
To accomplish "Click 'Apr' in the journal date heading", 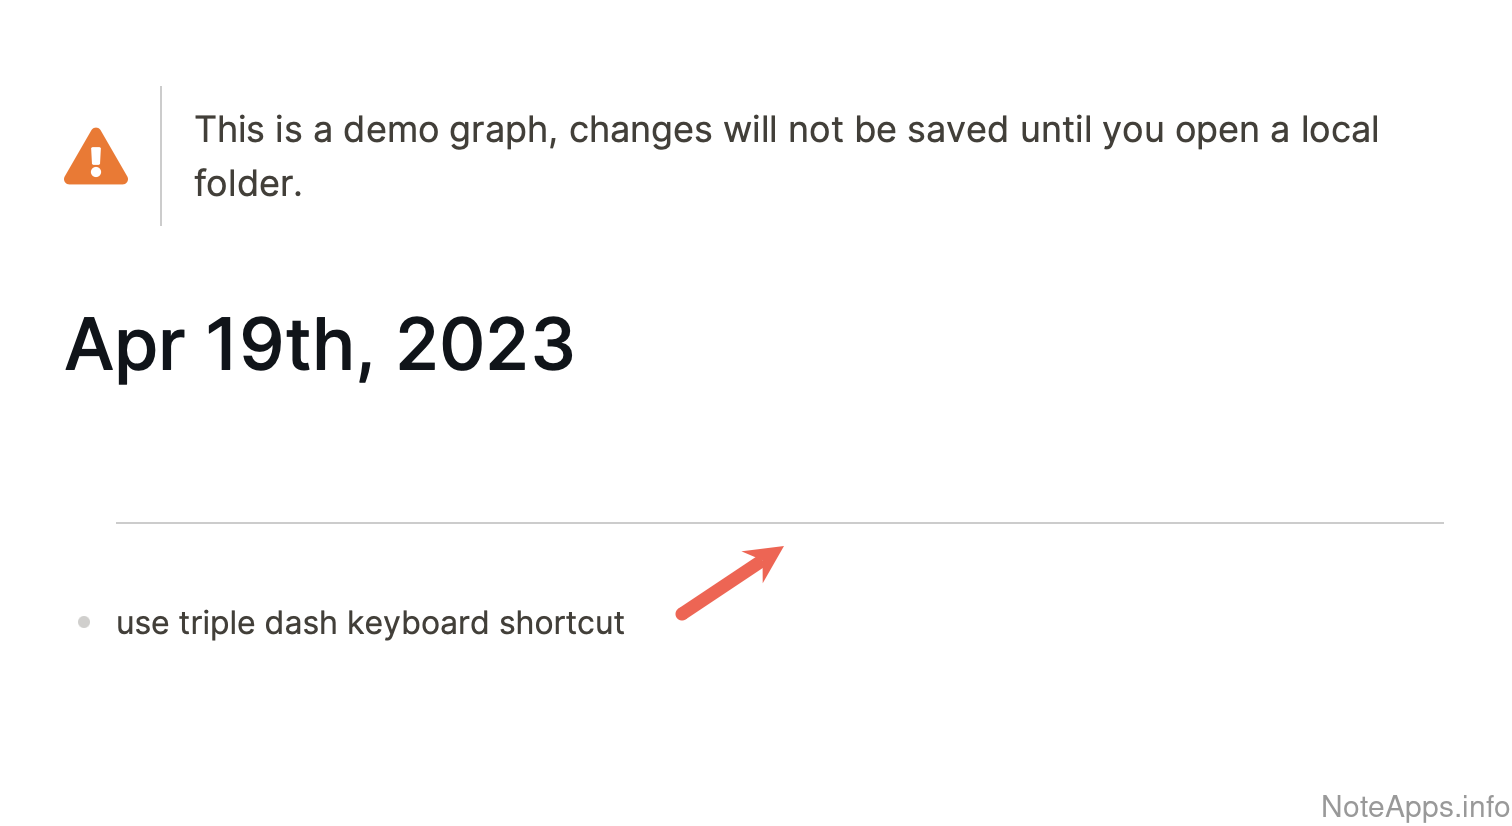I will (x=125, y=345).
